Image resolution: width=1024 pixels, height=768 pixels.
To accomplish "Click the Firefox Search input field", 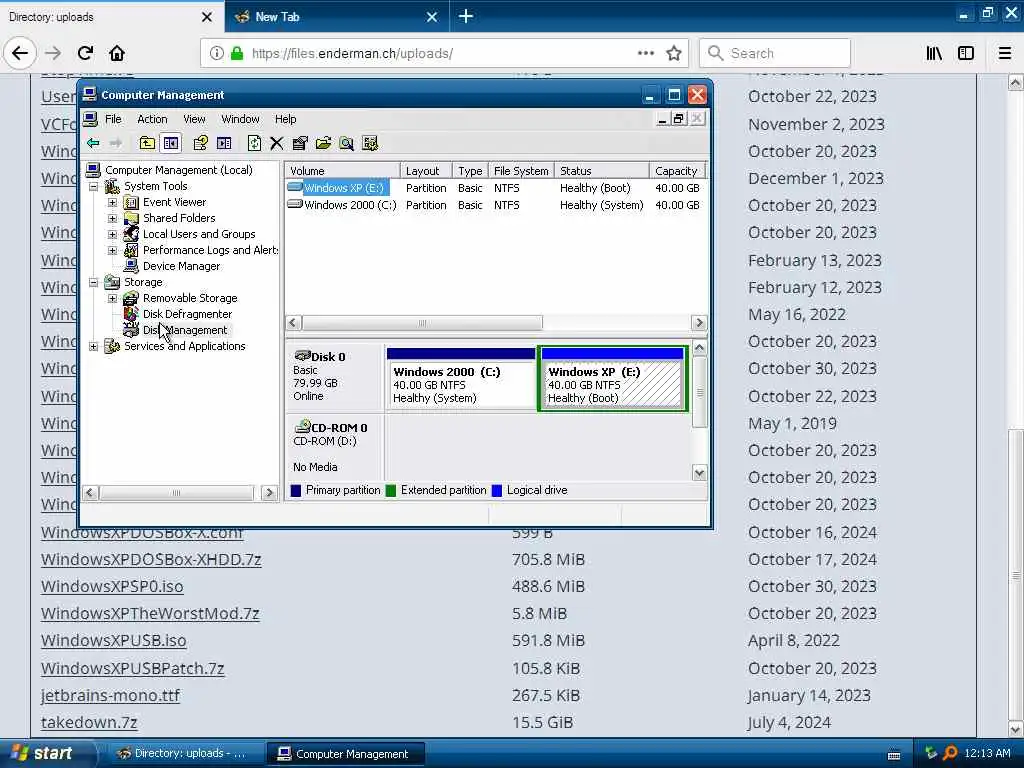I will pos(775,53).
